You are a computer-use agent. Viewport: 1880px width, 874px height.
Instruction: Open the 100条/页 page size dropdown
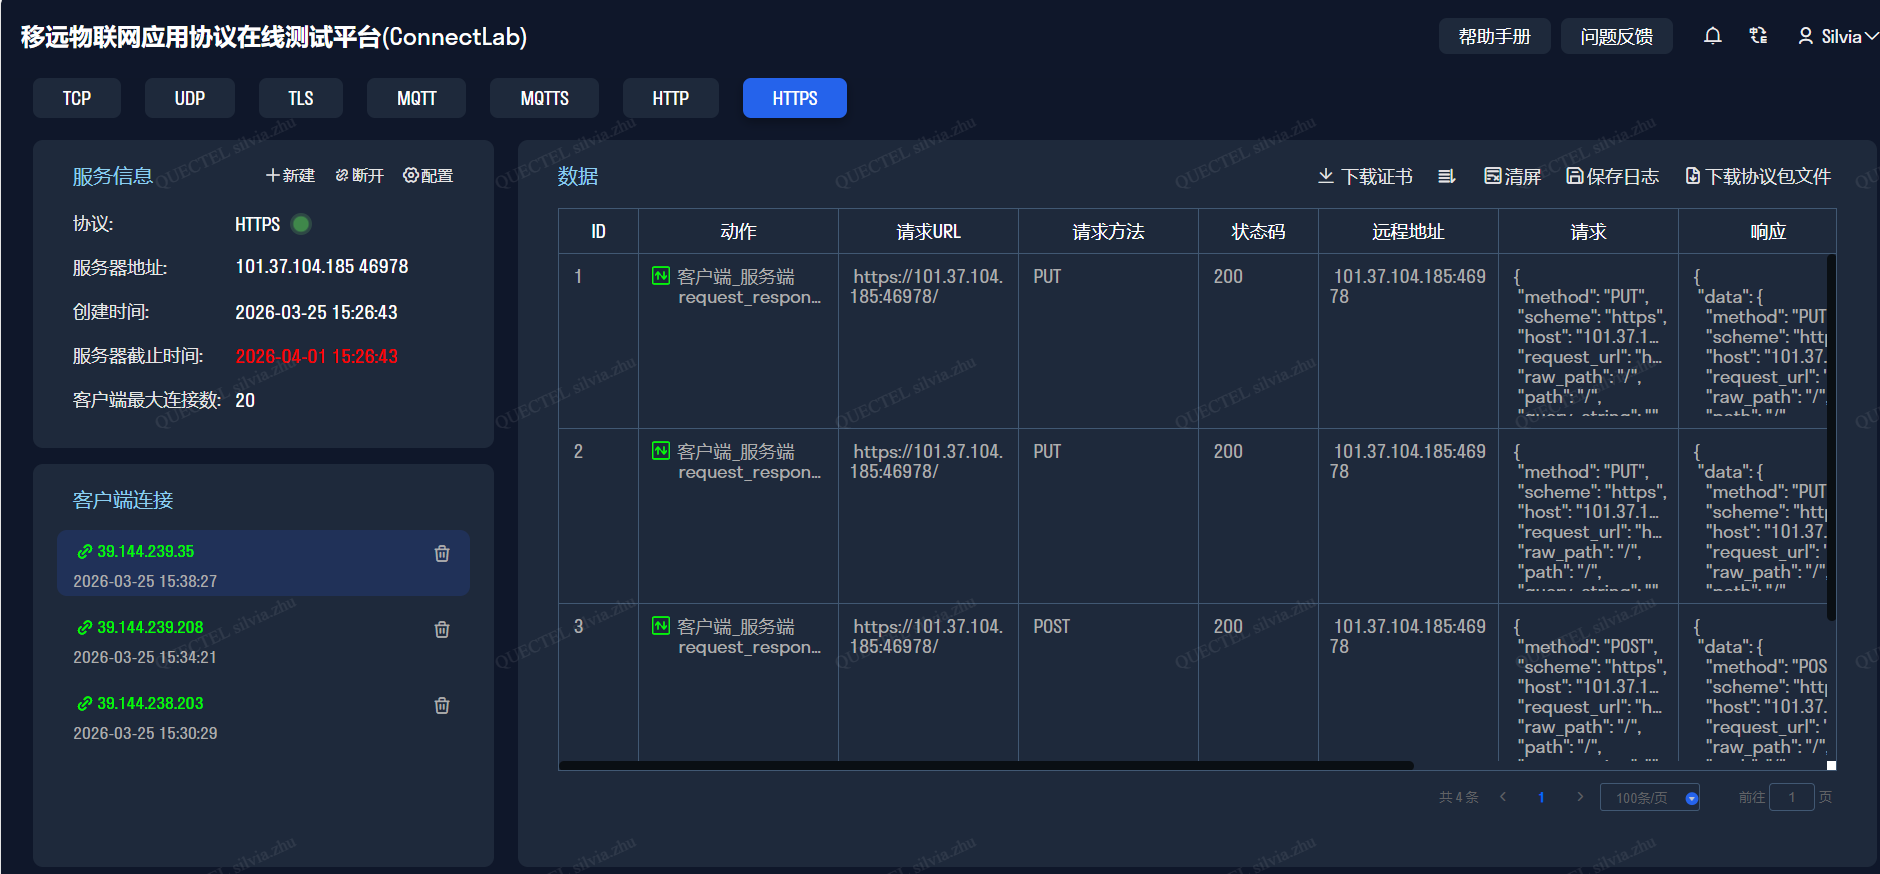click(x=1650, y=797)
